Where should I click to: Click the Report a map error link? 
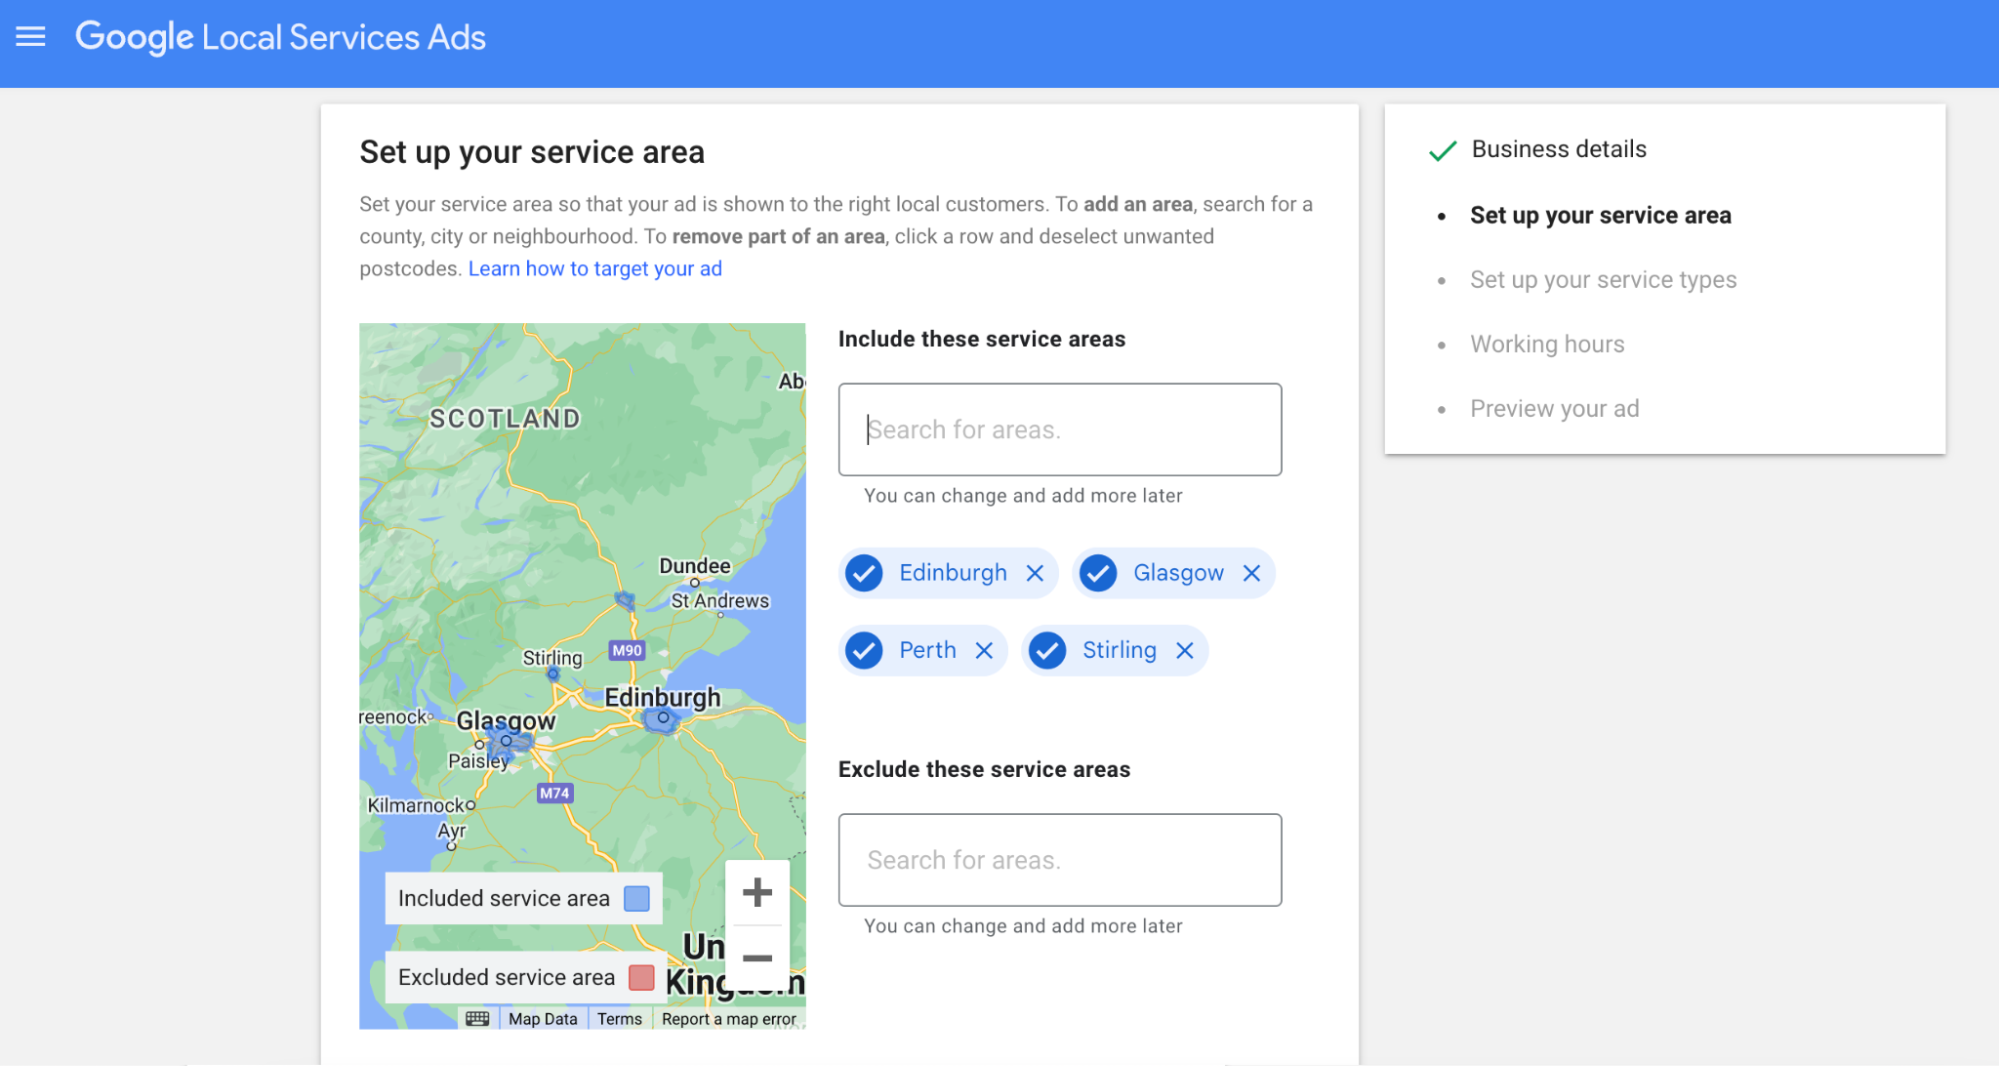(x=728, y=1018)
